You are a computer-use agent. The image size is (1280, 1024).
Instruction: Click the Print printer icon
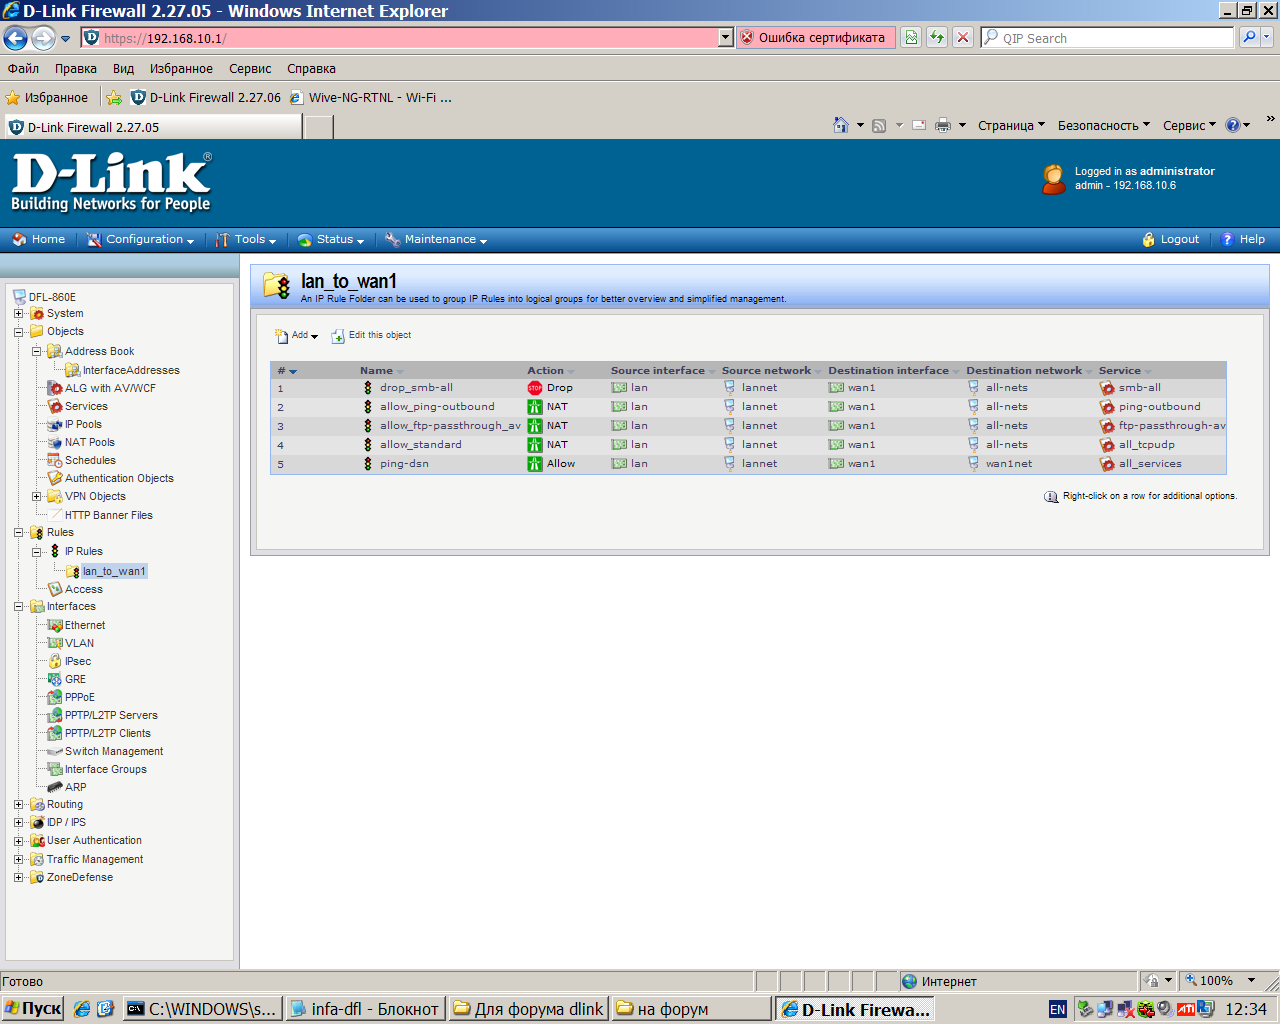[x=942, y=126]
